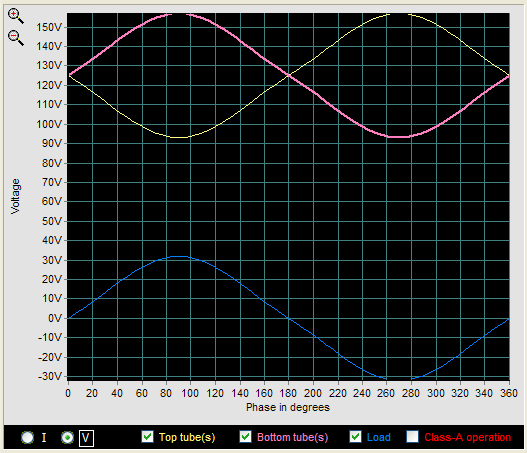Click the zoom out magnifier icon
527x453 pixels.
click(16, 38)
